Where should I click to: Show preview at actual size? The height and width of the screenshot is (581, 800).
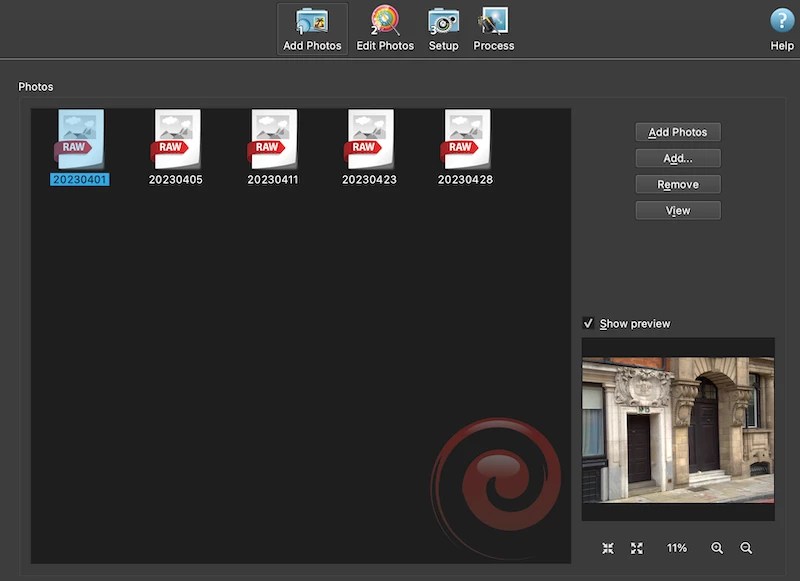click(x=637, y=547)
